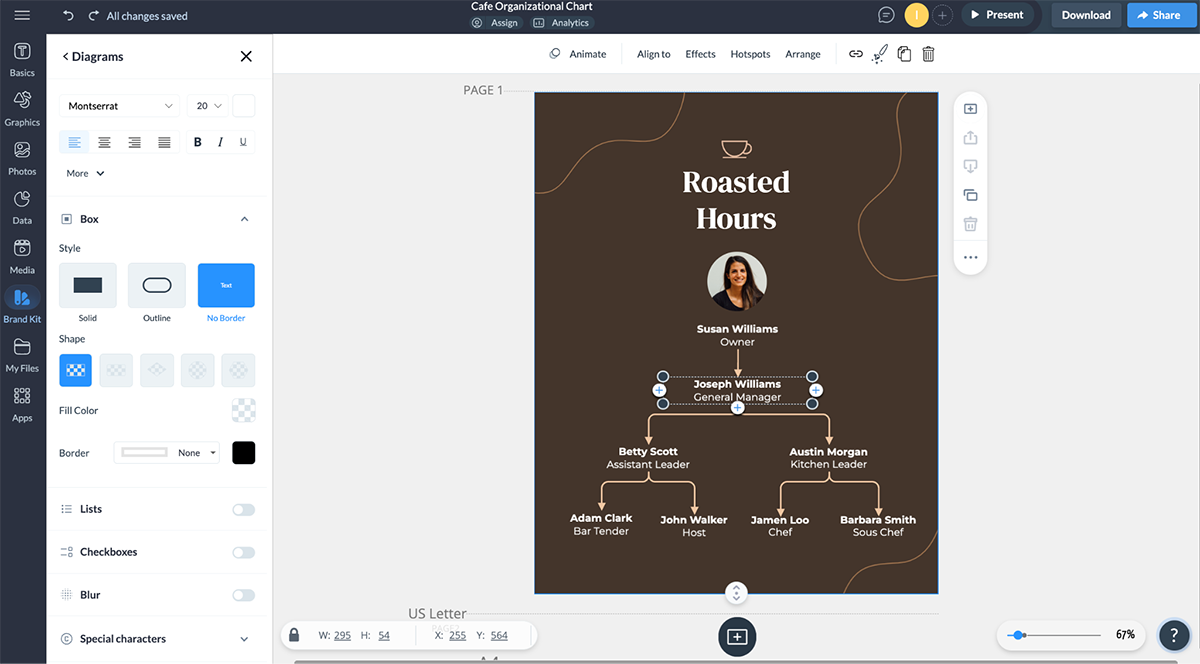
Task: Open the Photos sidebar panel
Action: pyautogui.click(x=22, y=157)
